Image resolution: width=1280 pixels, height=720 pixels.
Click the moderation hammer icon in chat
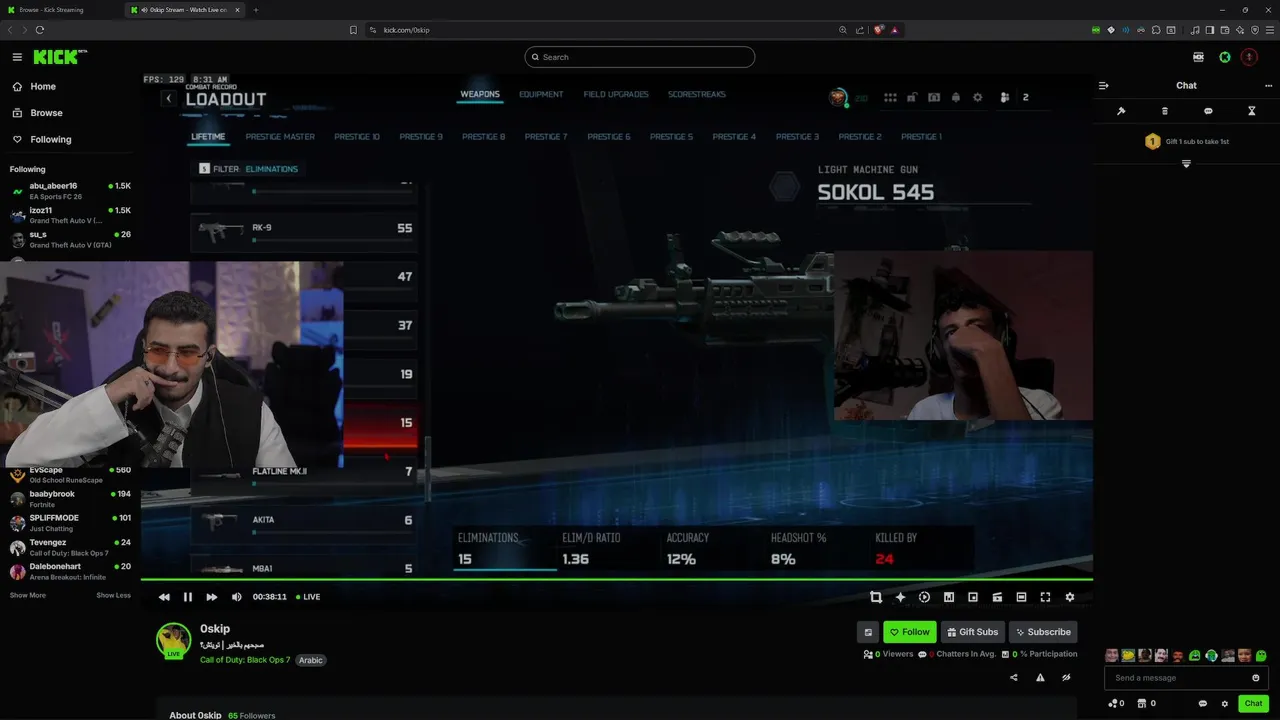pyautogui.click(x=1121, y=111)
